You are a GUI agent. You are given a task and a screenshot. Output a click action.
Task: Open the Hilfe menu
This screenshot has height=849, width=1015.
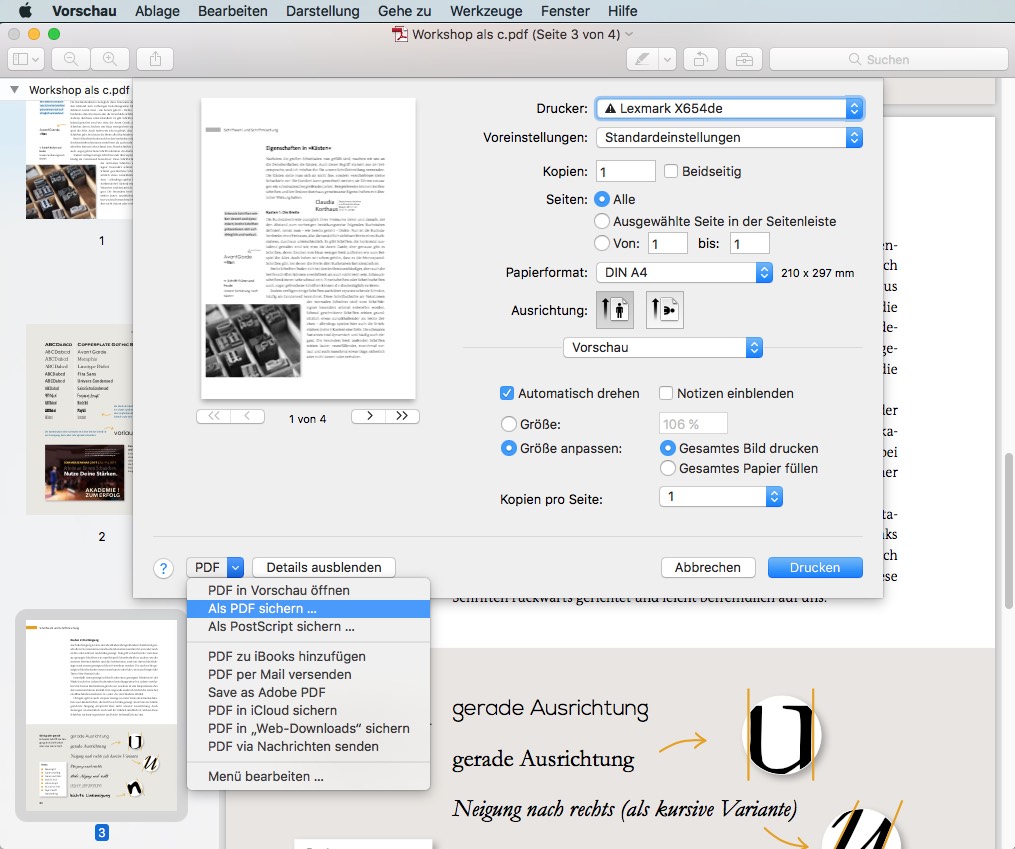(x=622, y=11)
